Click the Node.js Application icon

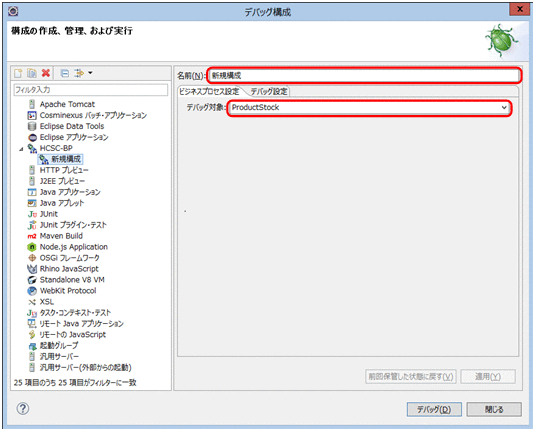pos(32,247)
